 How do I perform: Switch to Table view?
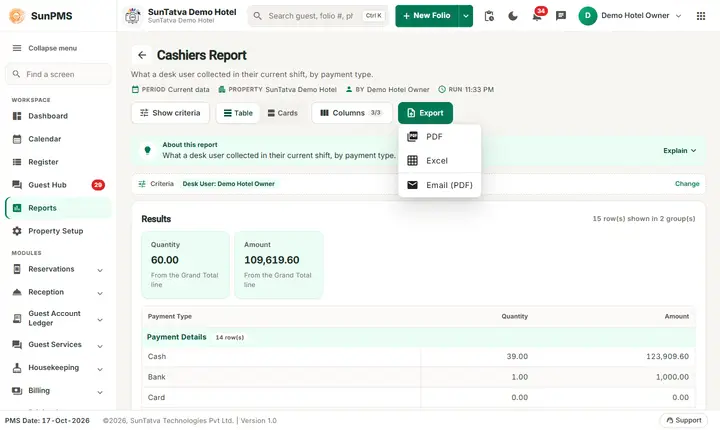pos(238,113)
